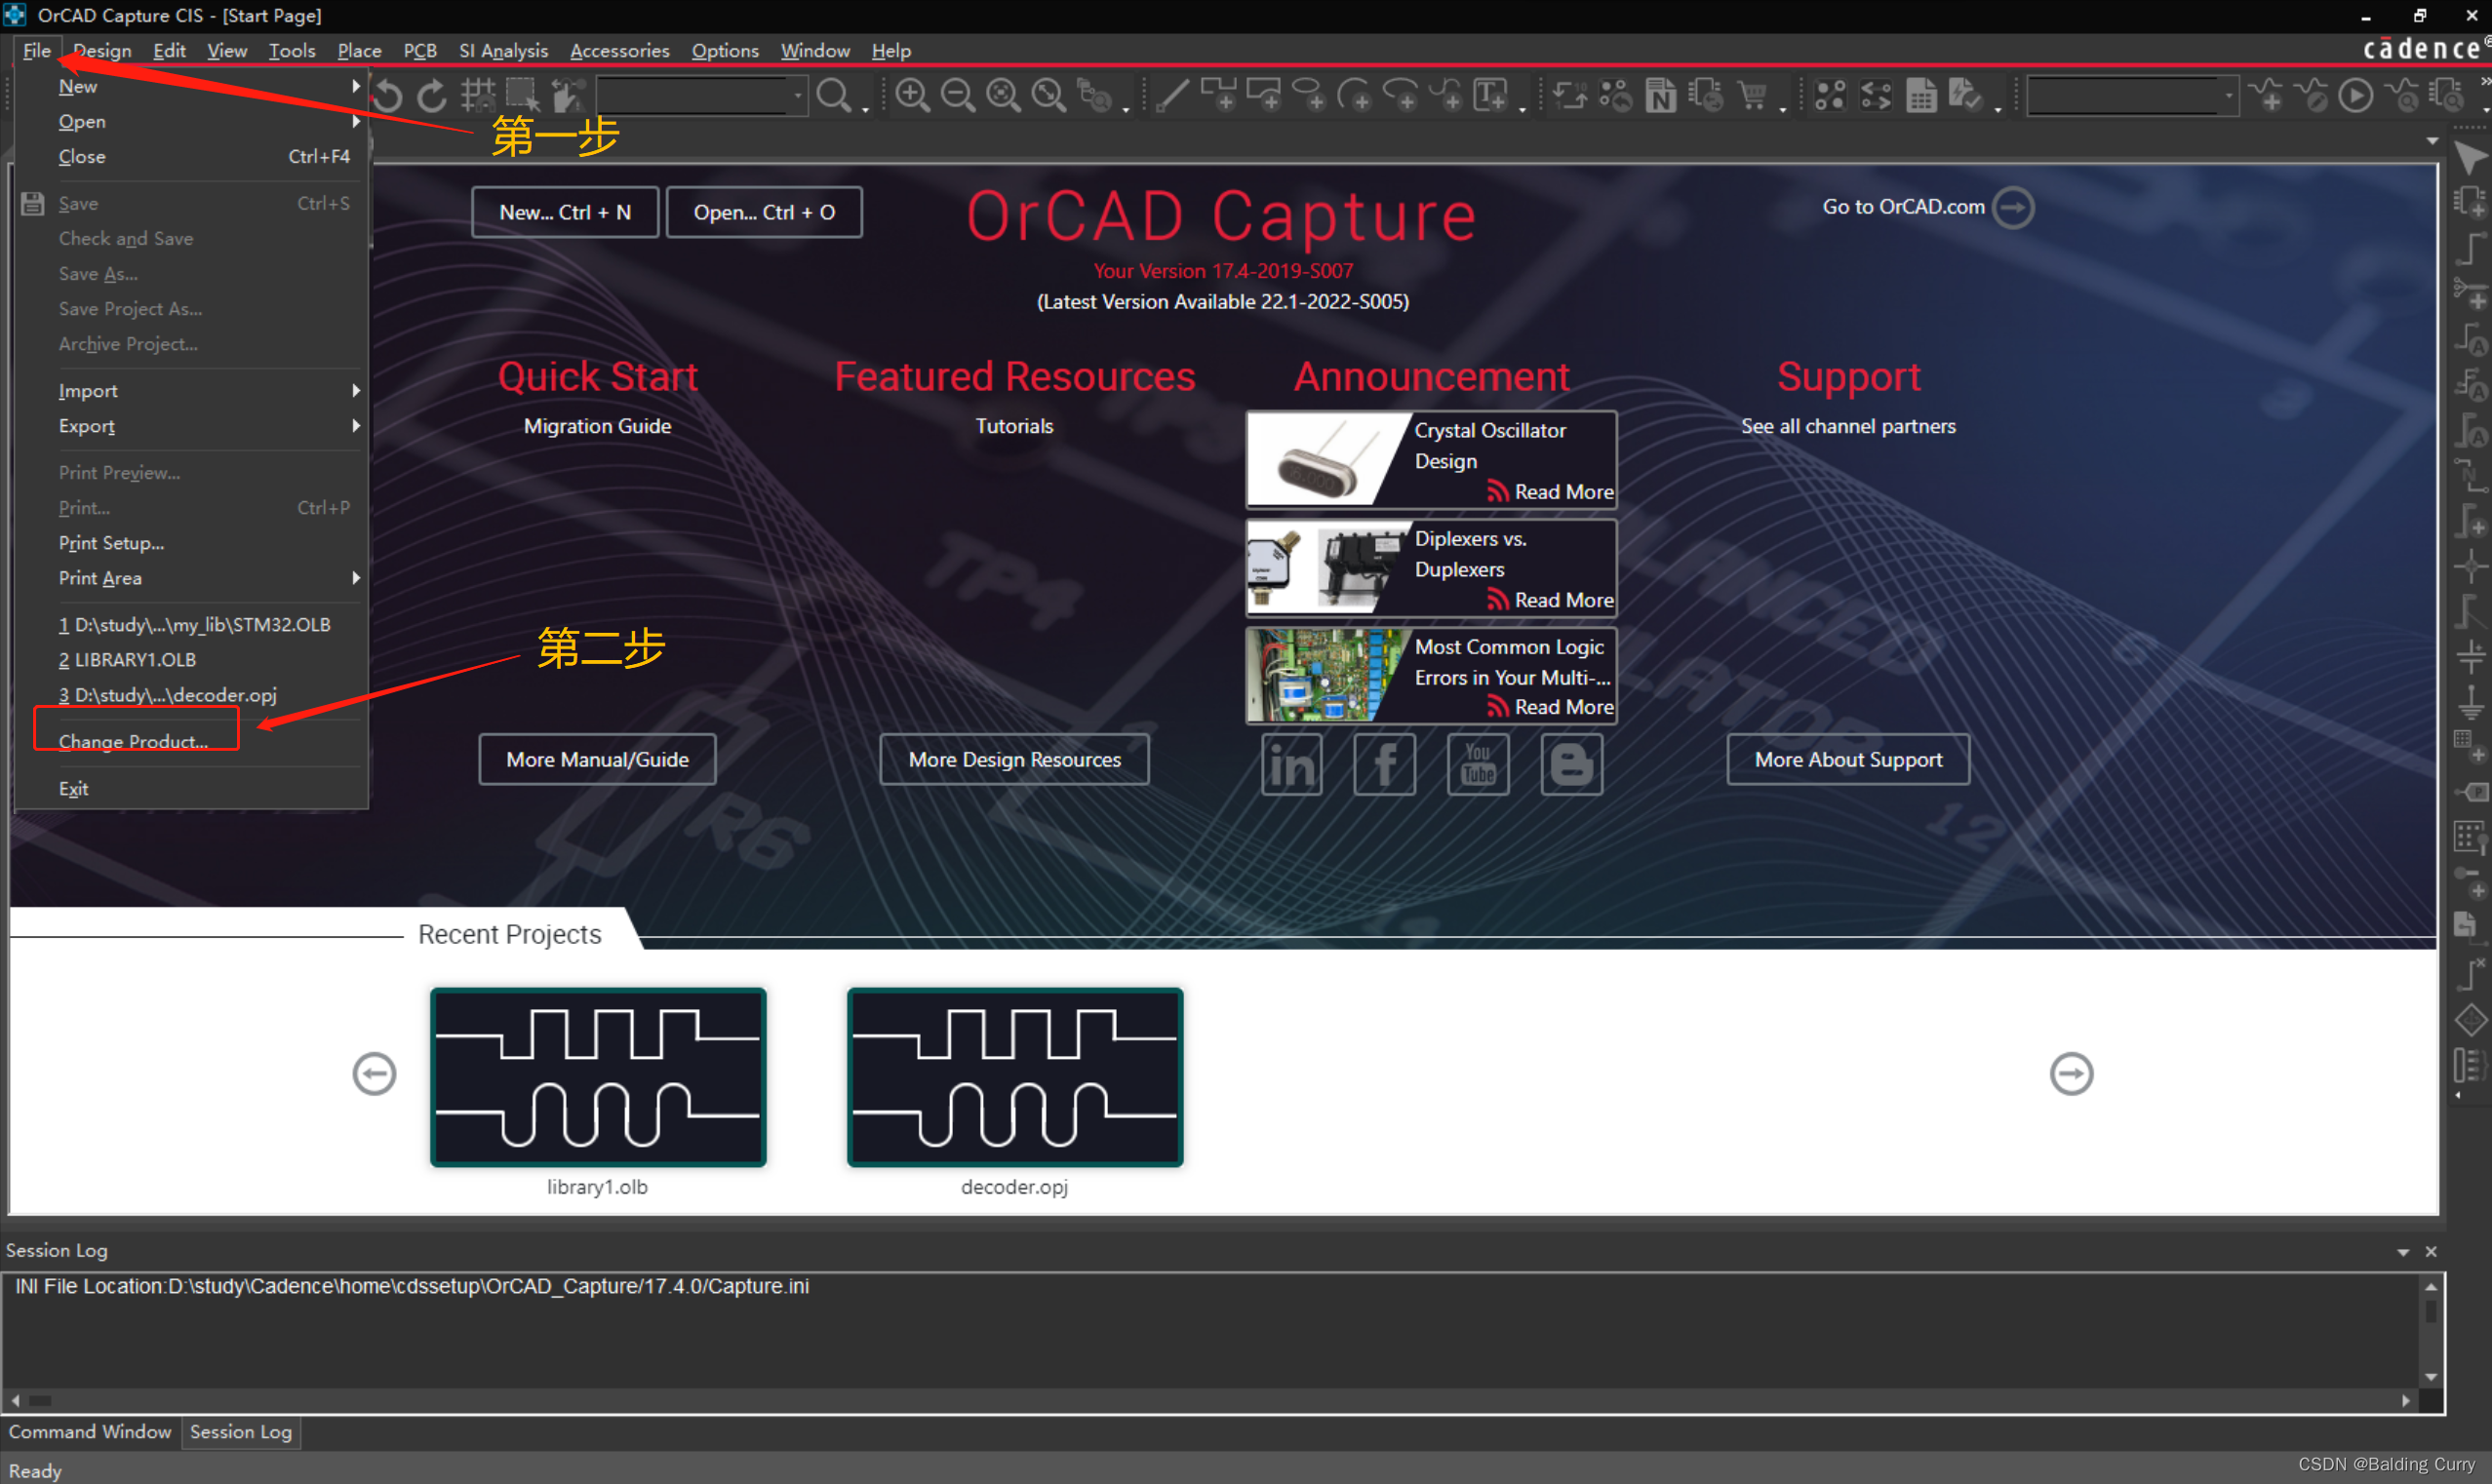Switch to the Command Window tab
This screenshot has width=2492, height=1484.
(89, 1432)
